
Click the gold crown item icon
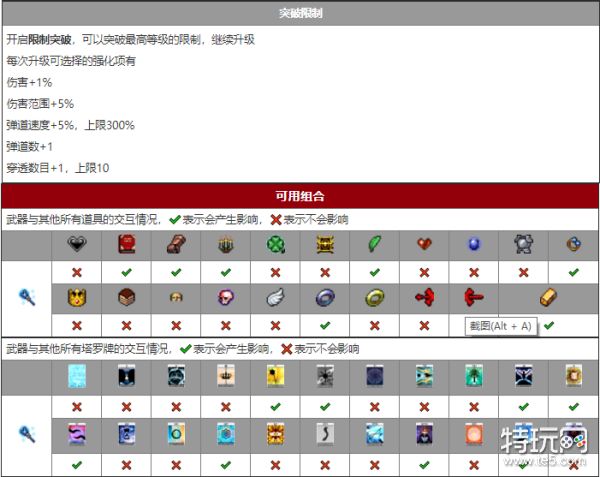pos(77,297)
